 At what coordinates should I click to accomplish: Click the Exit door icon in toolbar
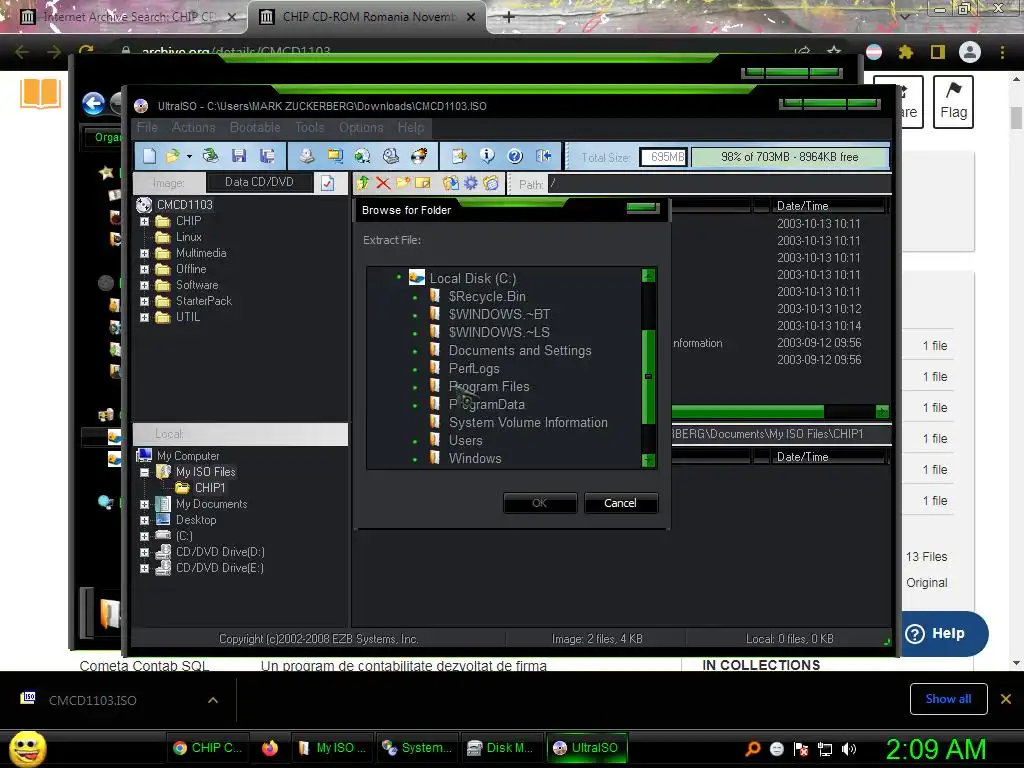[543, 156]
